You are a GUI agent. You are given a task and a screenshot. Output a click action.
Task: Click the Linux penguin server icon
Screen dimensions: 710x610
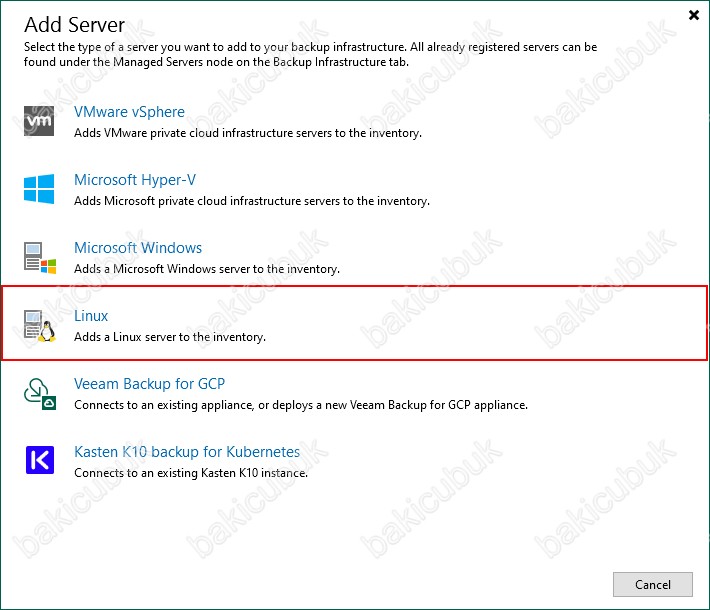point(40,326)
